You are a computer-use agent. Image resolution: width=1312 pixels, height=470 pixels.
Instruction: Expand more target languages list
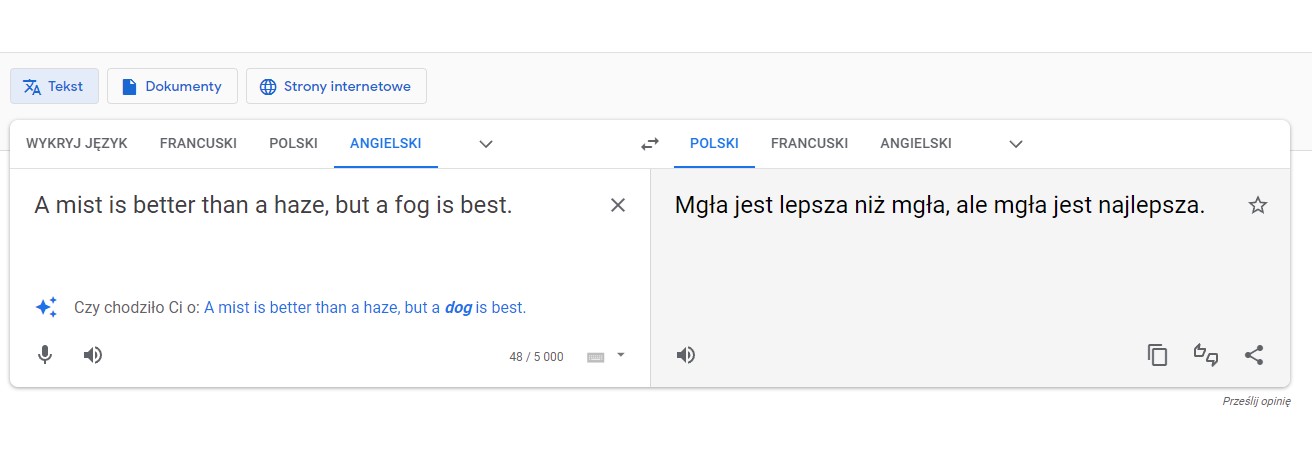(1016, 144)
